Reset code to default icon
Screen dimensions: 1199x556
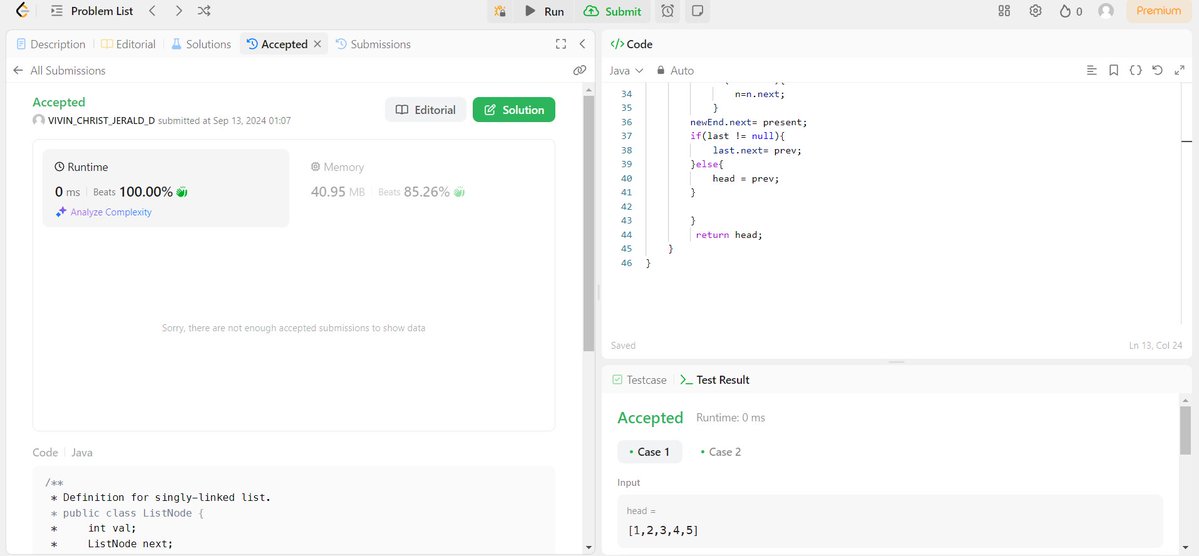coord(1158,70)
